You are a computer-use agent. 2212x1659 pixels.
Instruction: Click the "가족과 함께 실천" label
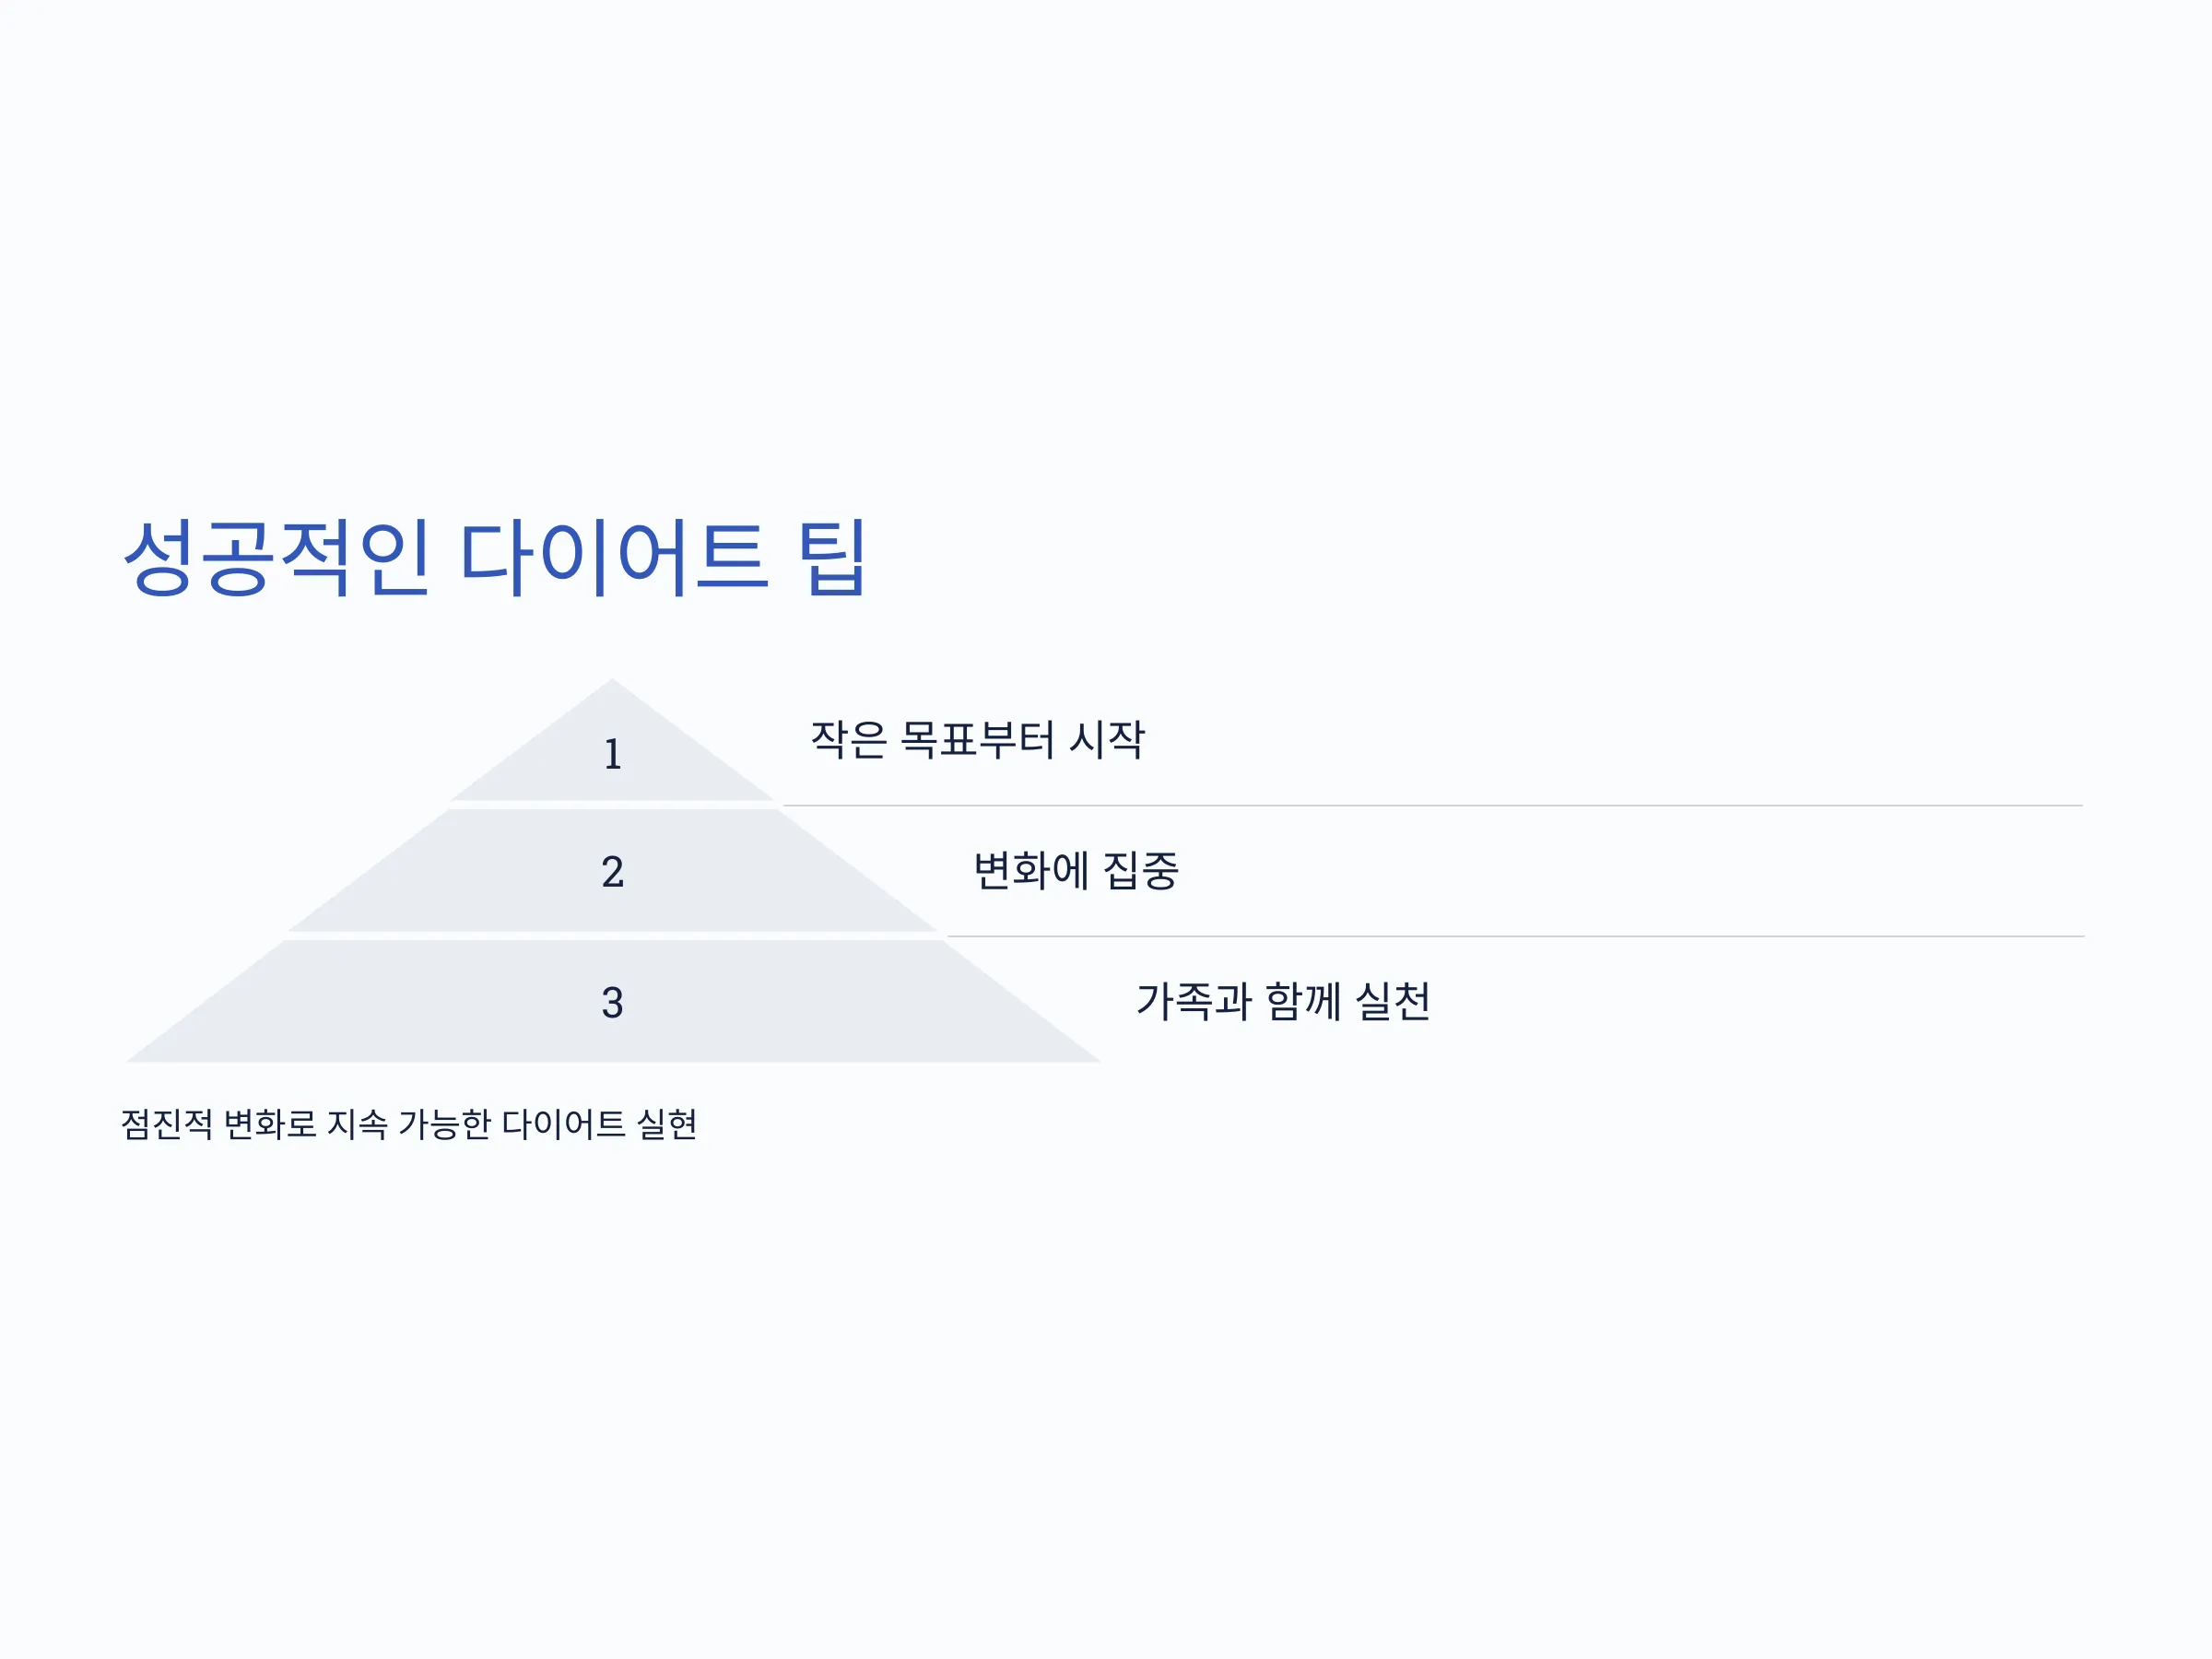tap(1283, 1002)
